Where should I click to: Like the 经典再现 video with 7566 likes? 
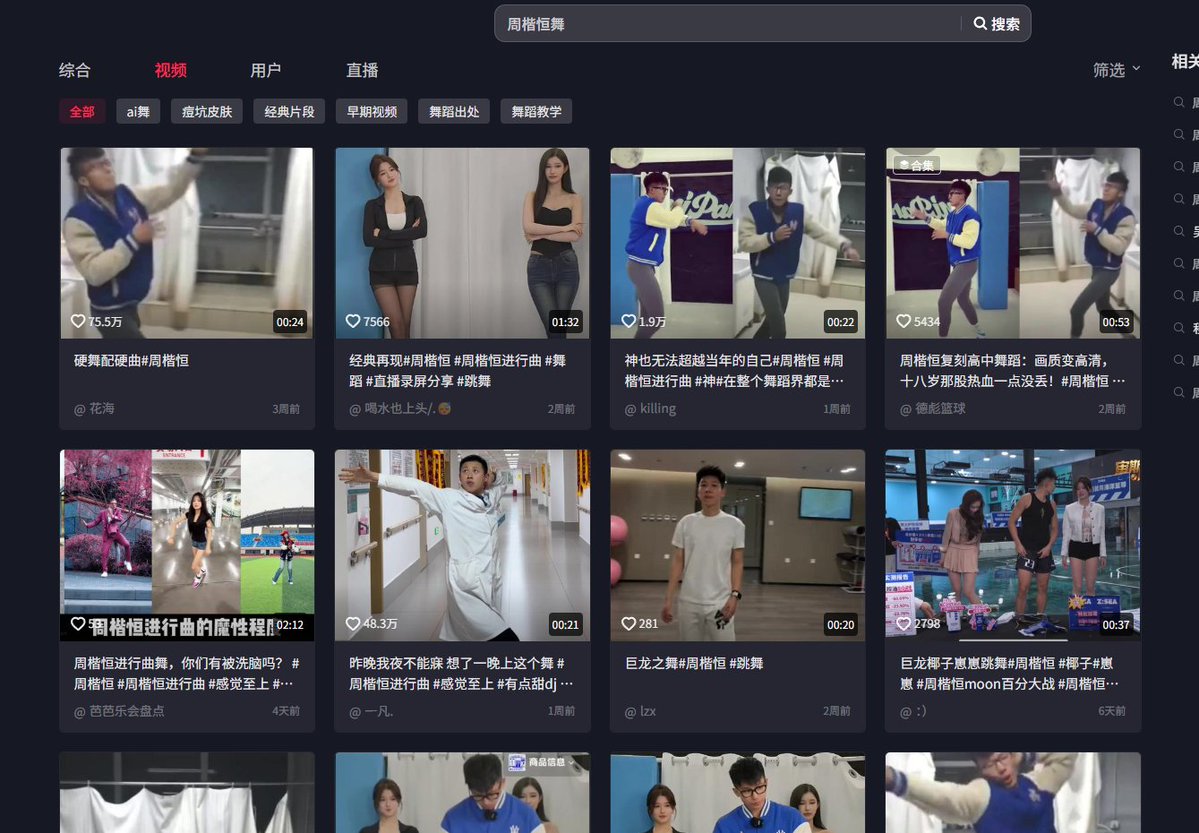point(353,321)
